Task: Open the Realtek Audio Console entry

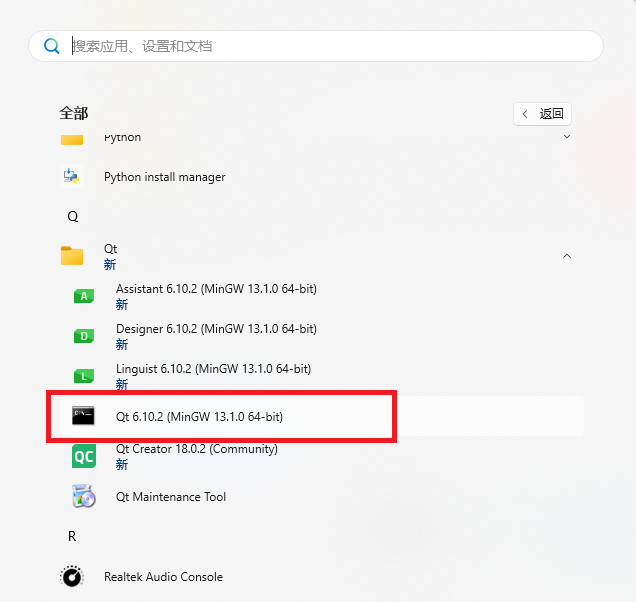Action: [x=163, y=577]
